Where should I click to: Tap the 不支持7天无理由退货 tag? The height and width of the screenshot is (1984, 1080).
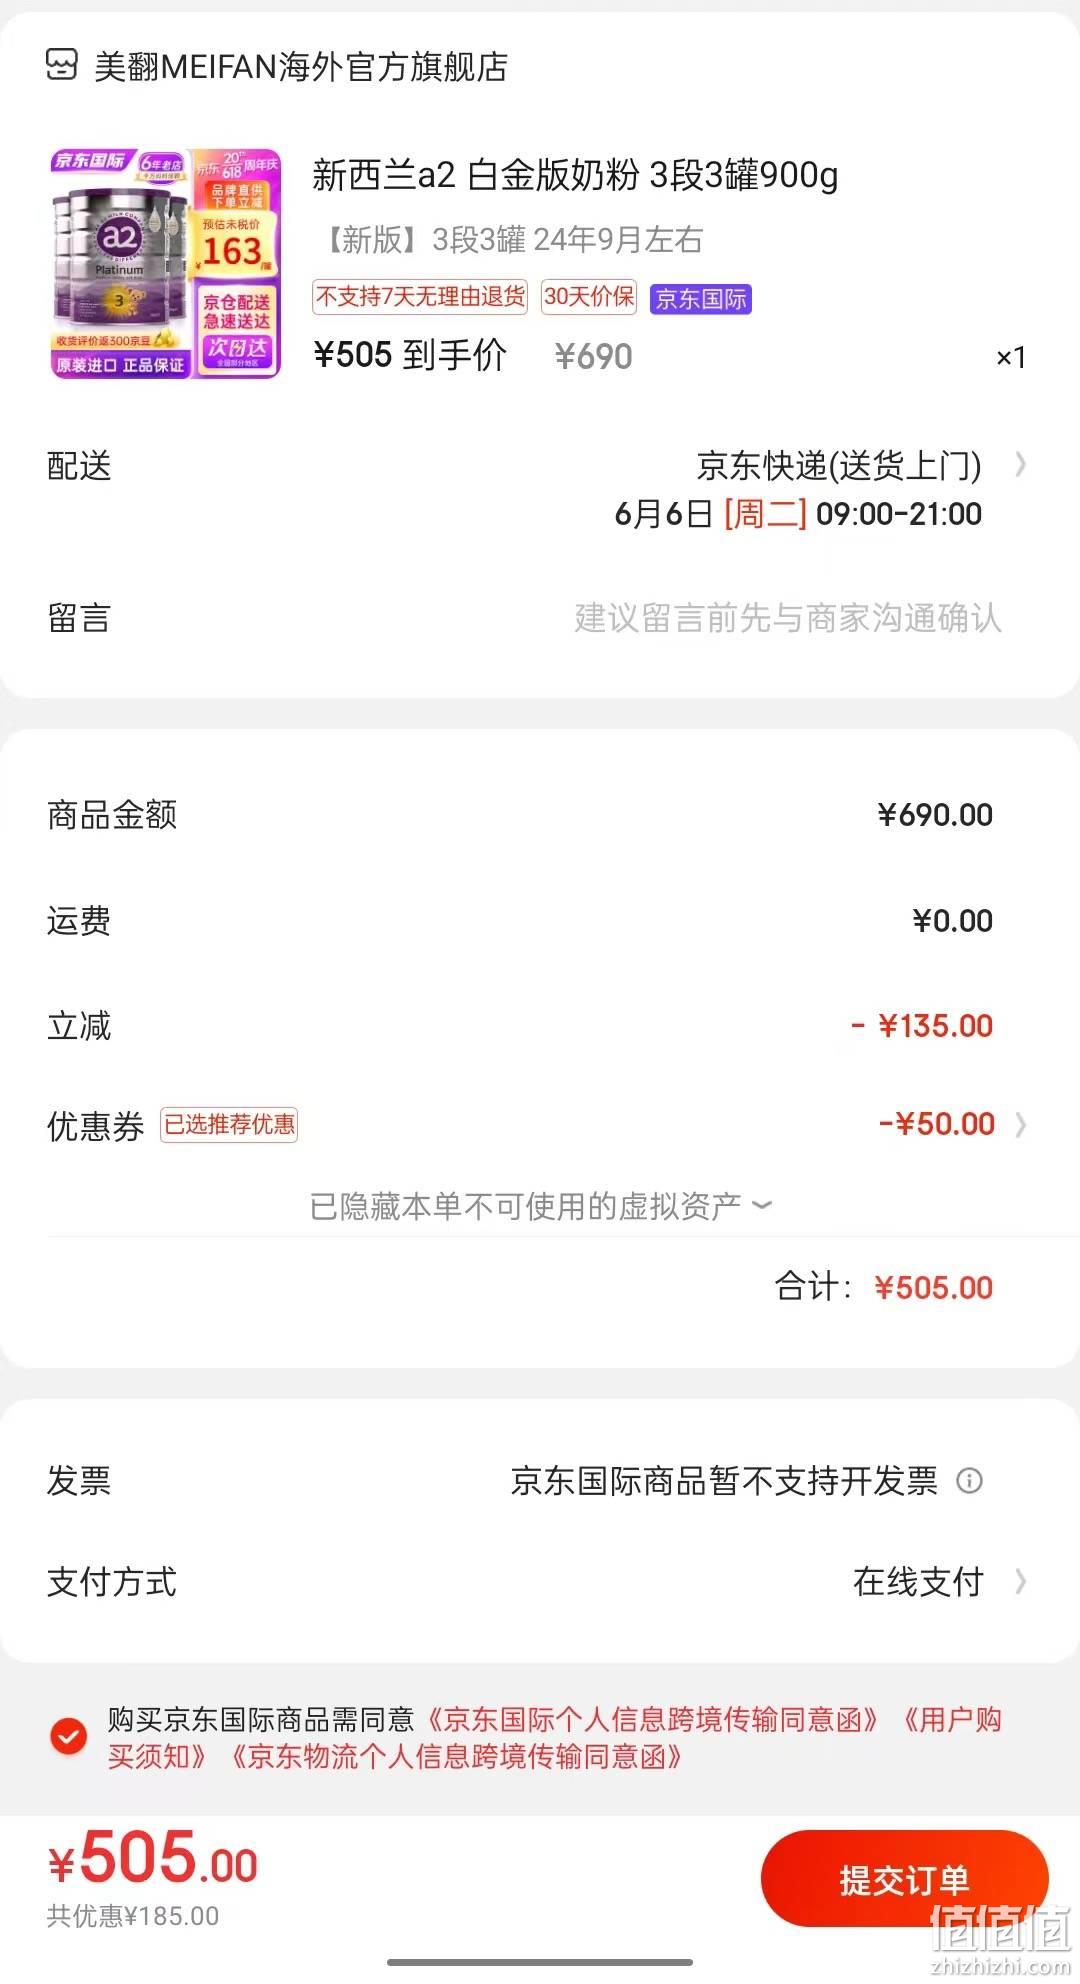(x=420, y=297)
